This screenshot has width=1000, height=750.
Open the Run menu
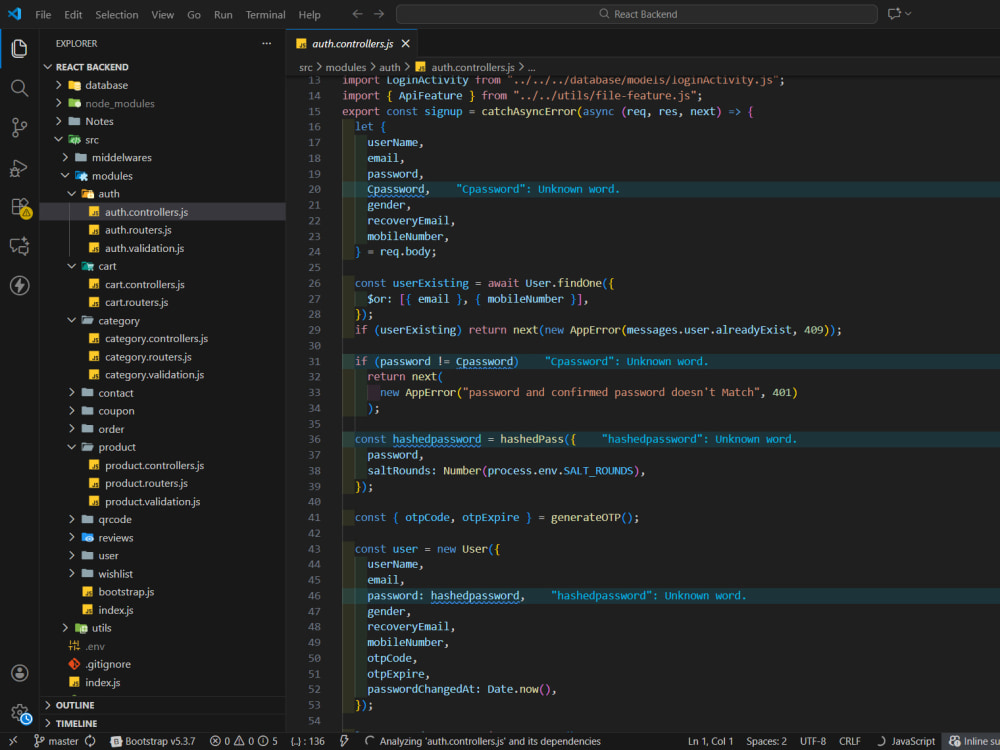[223, 15]
